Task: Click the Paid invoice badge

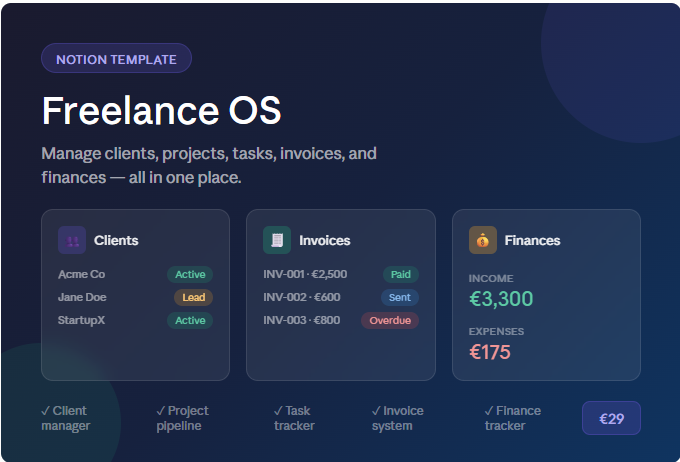Action: (x=401, y=274)
